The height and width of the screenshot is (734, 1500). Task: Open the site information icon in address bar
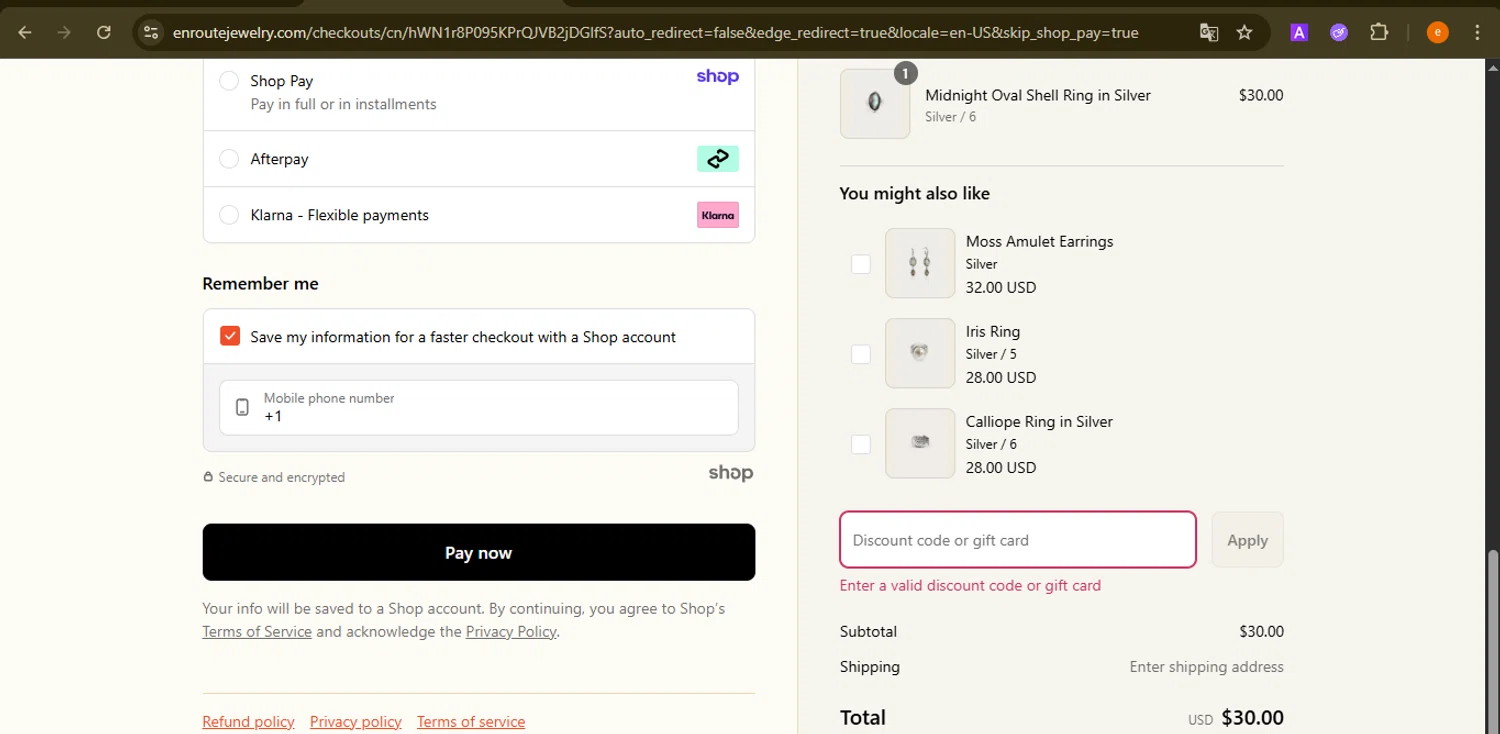[x=151, y=32]
